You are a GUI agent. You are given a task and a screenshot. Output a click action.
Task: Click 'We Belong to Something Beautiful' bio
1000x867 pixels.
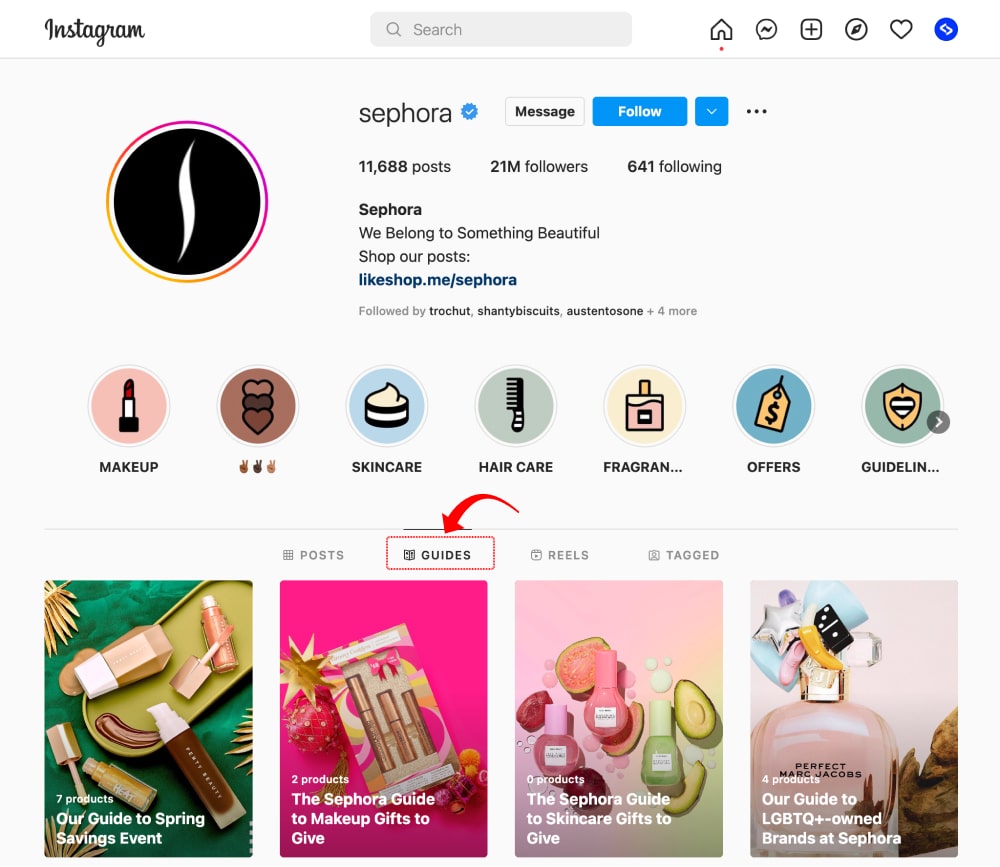tap(479, 233)
